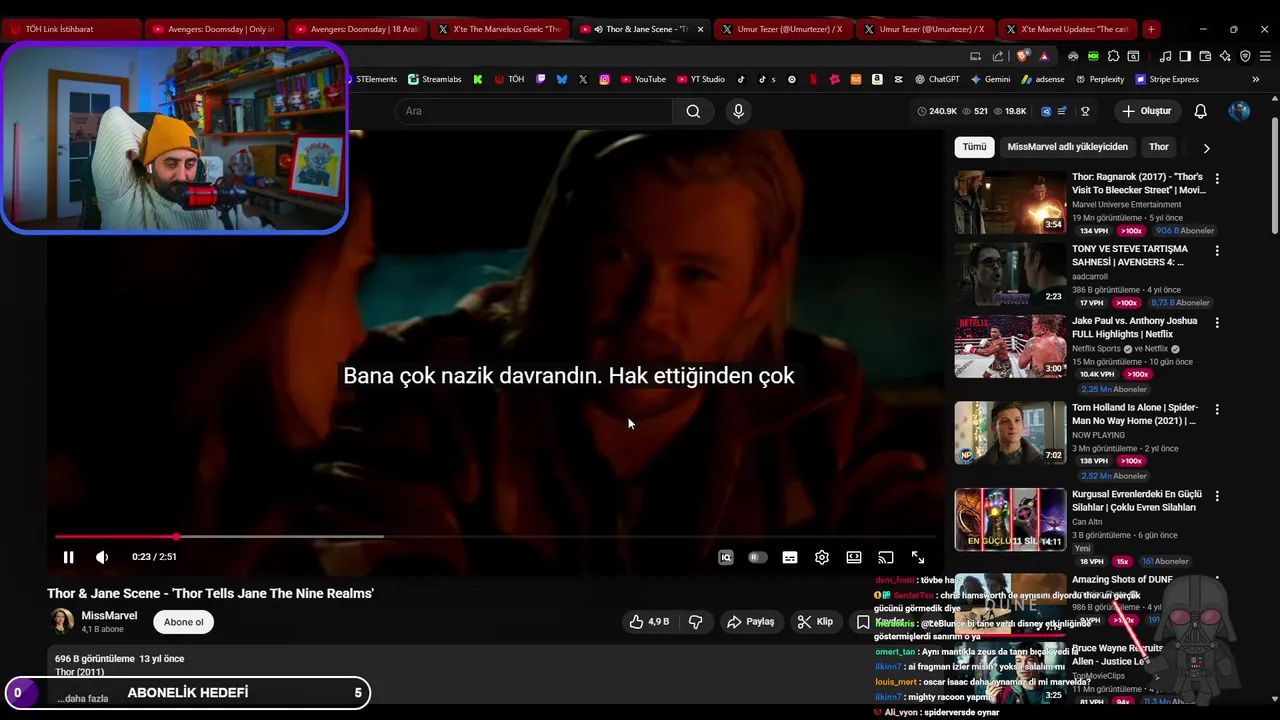Select the Thor filter chip

tap(1159, 147)
